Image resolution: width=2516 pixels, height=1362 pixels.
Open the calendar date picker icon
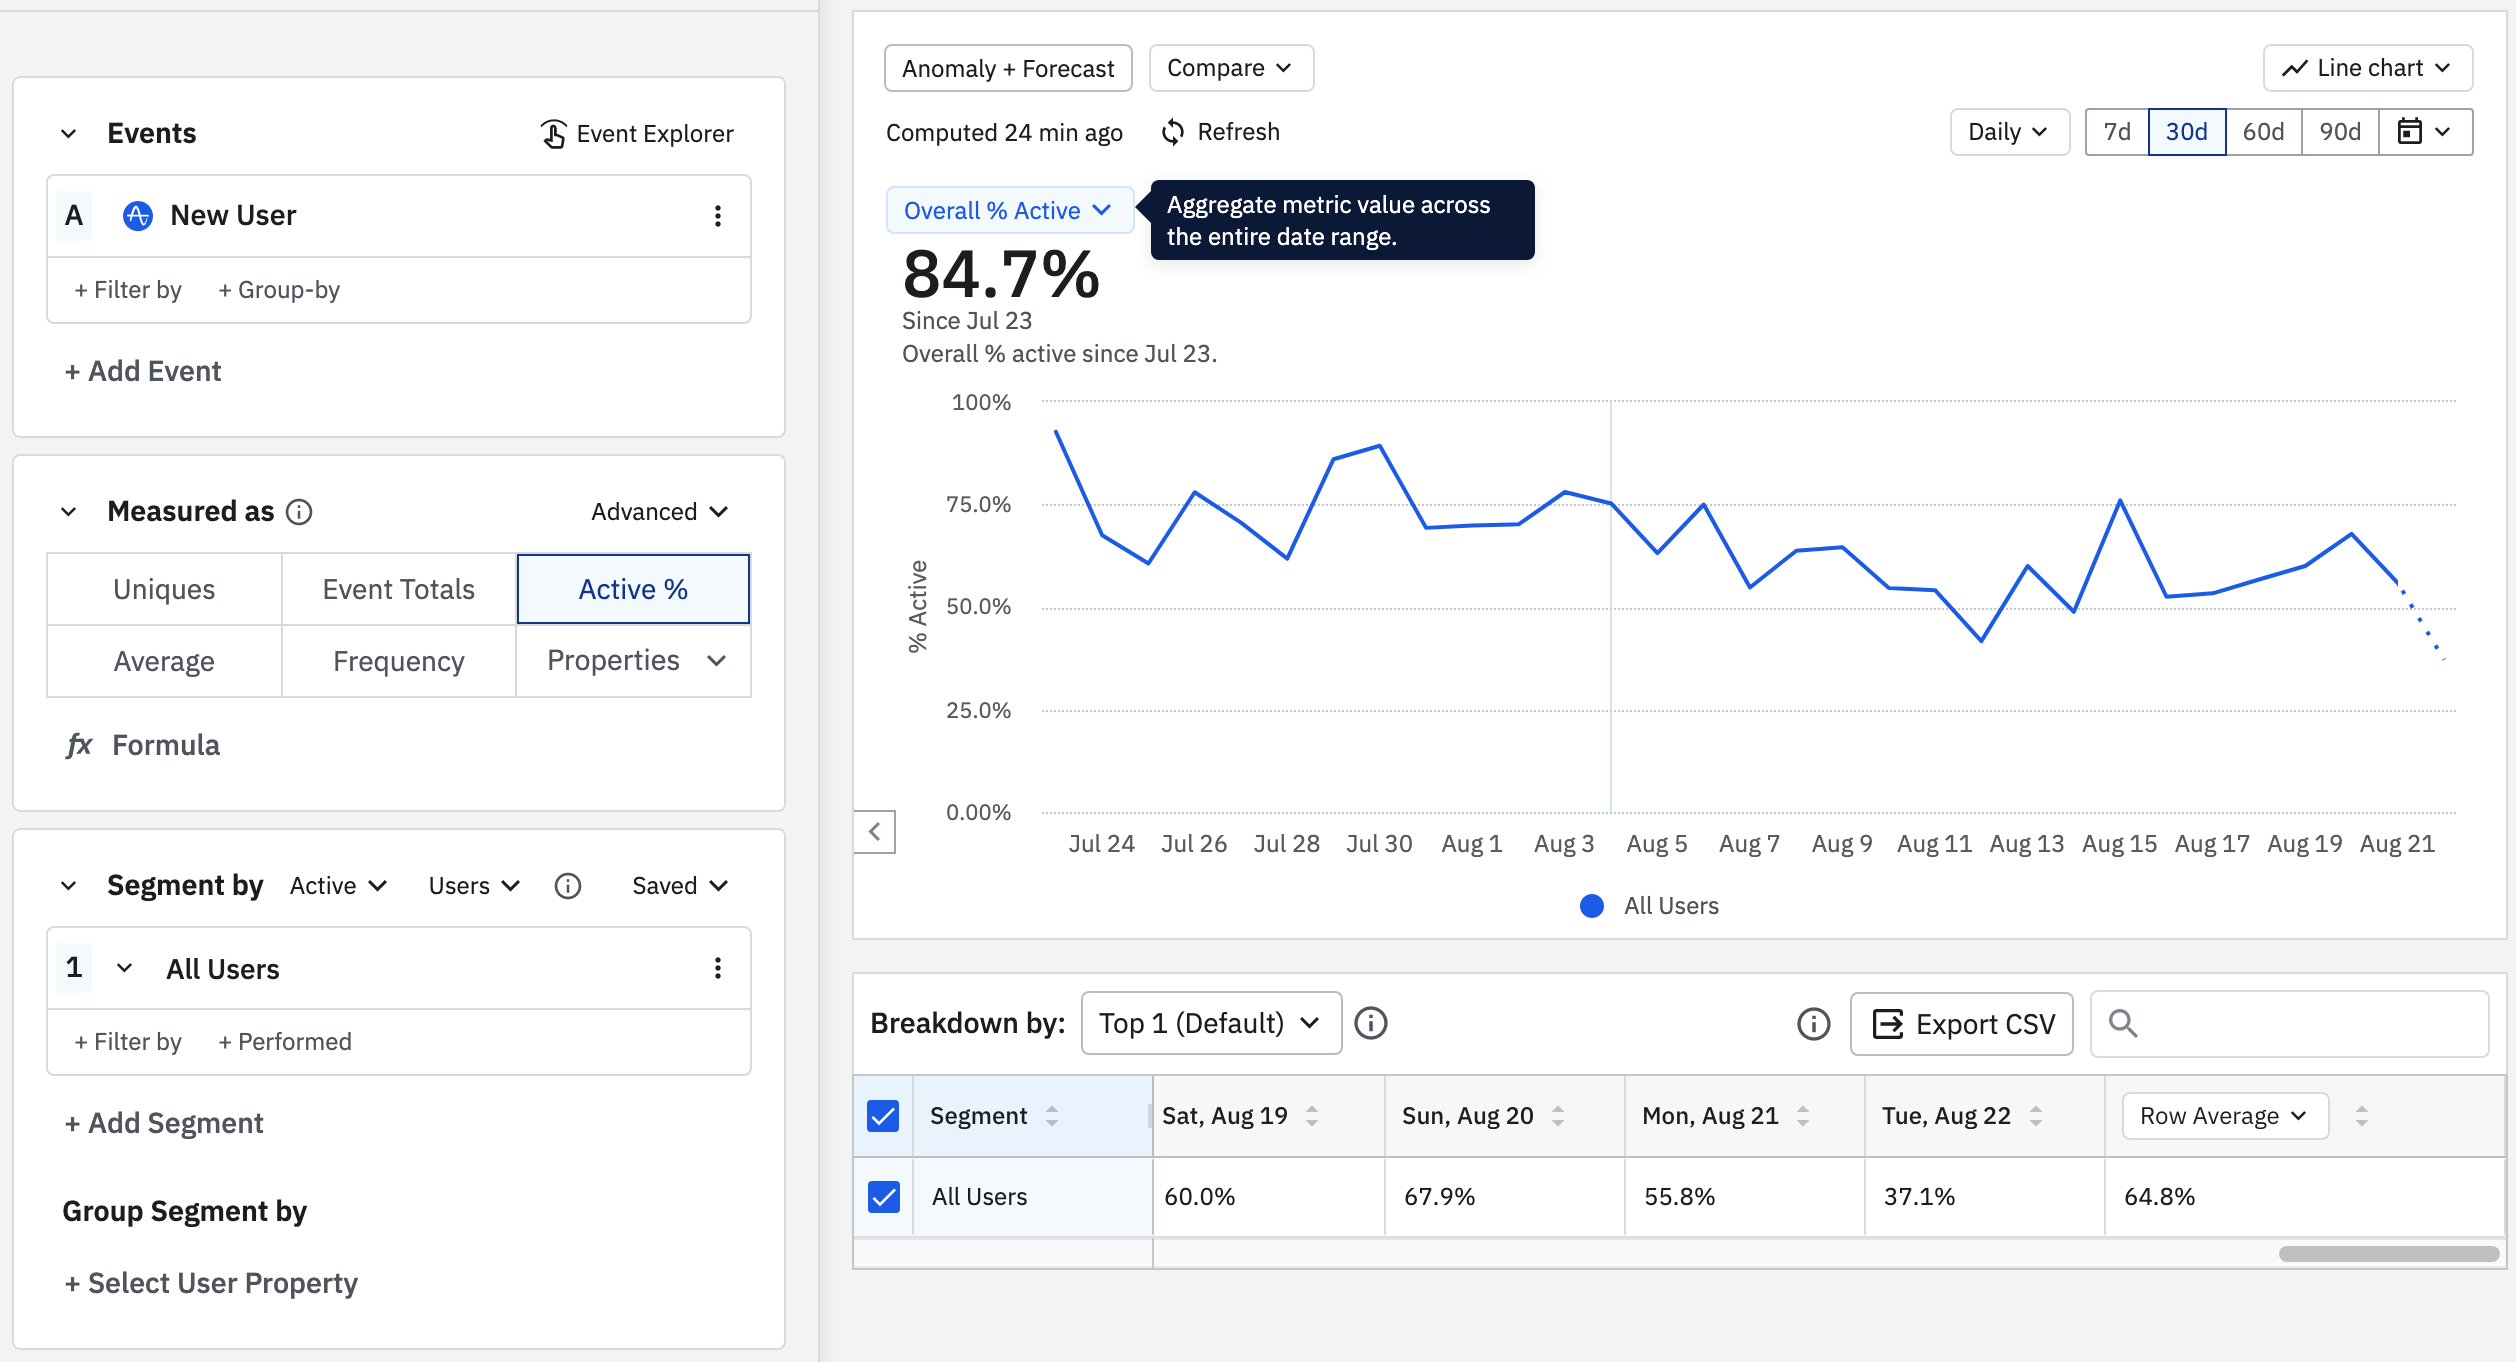tap(2410, 132)
